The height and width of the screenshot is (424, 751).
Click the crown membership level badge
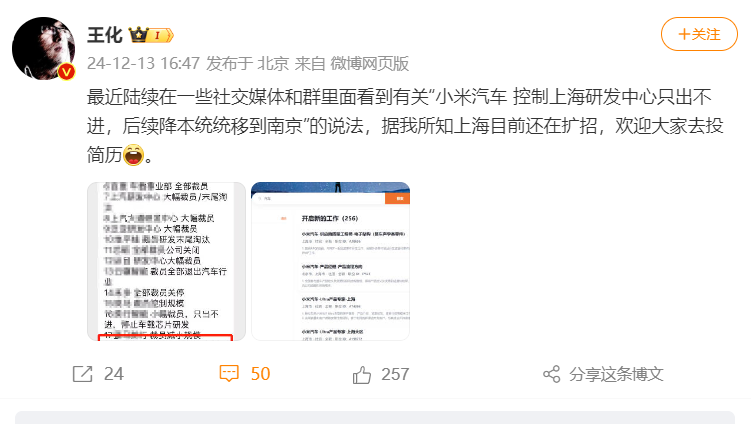click(151, 35)
